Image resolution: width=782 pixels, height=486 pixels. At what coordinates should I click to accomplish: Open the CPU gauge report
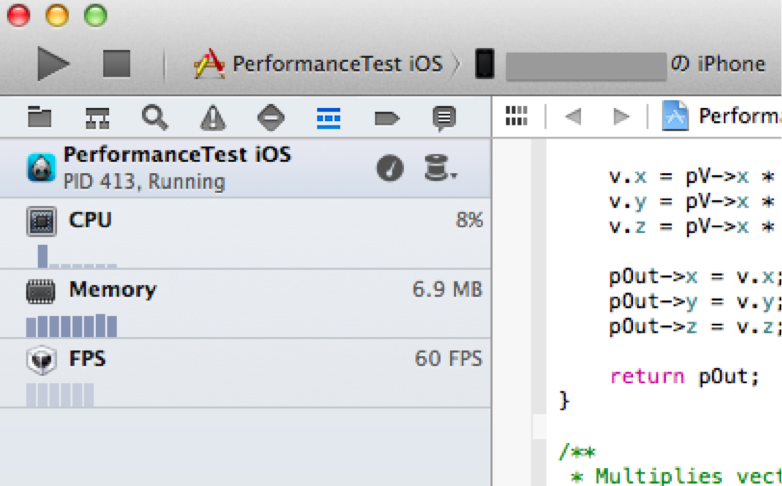point(245,234)
